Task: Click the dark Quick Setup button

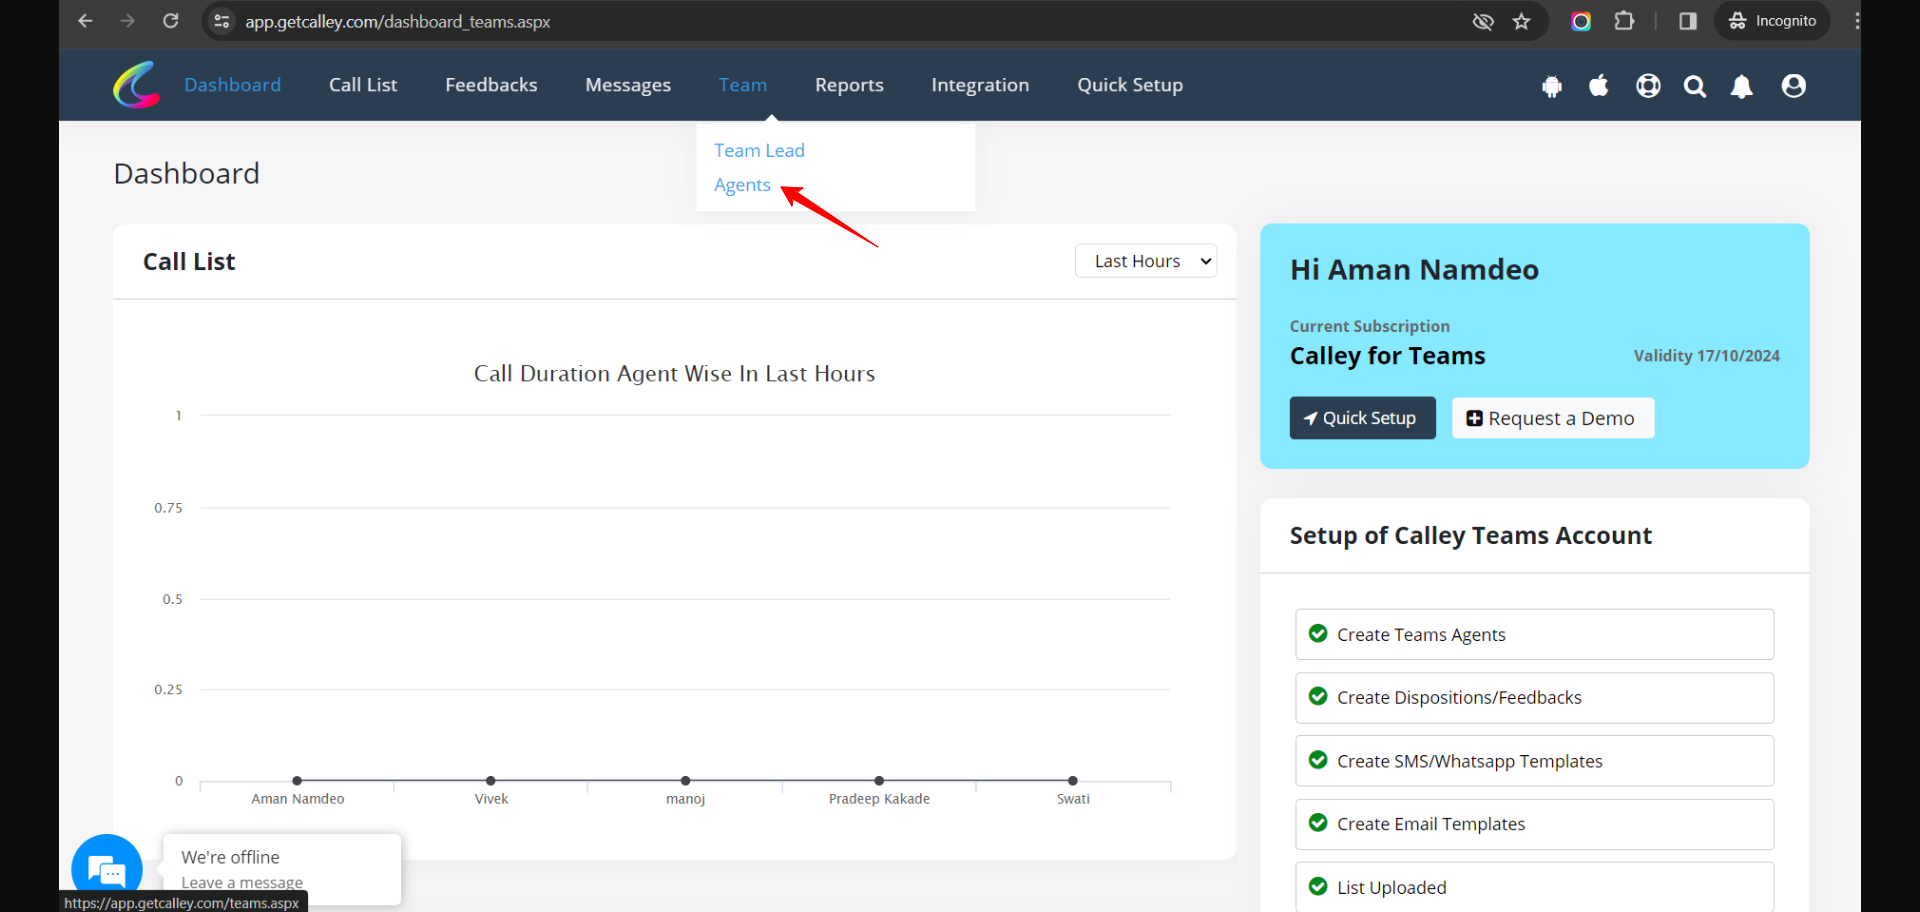Action: [x=1362, y=418]
